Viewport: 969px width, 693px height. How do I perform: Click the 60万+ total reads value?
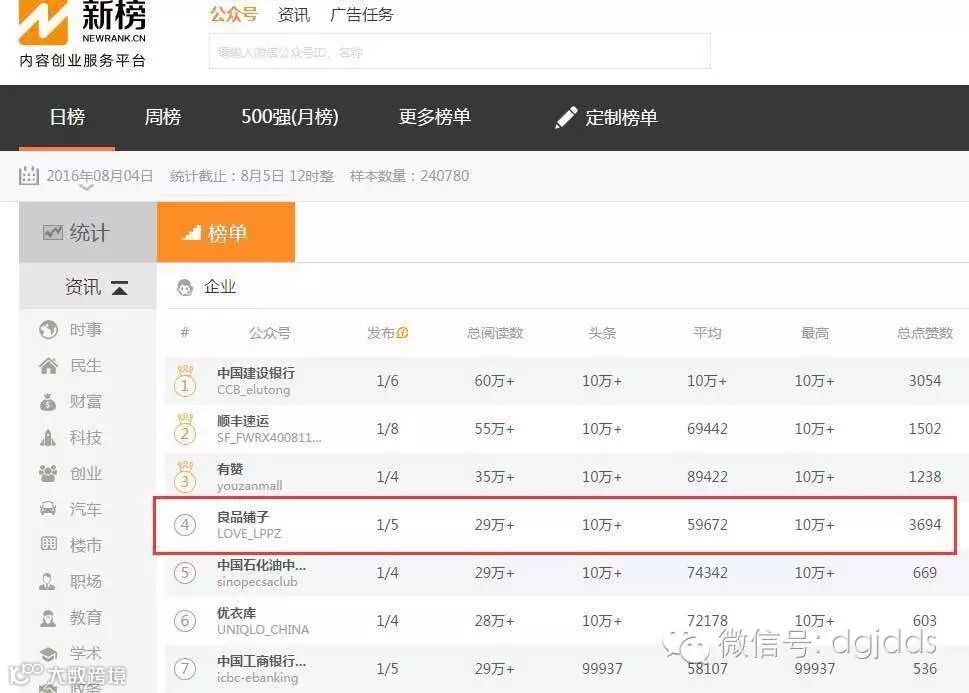pyautogui.click(x=494, y=381)
